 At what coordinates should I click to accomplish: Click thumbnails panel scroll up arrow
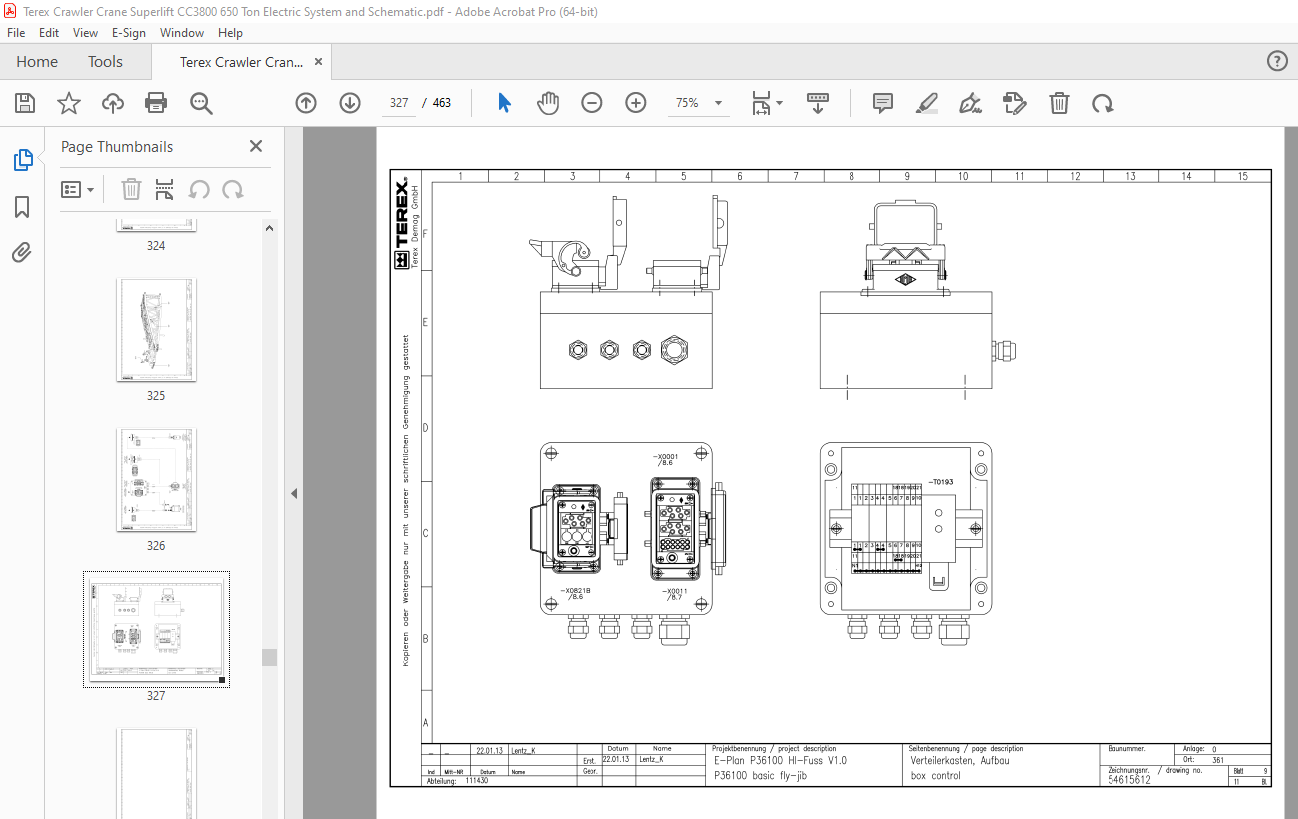point(269,228)
